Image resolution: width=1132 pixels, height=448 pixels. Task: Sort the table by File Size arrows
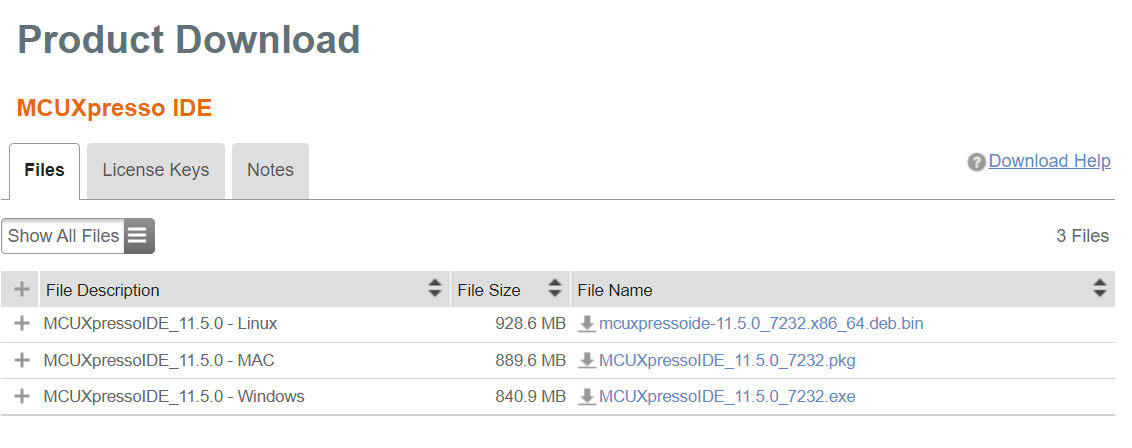[555, 289]
